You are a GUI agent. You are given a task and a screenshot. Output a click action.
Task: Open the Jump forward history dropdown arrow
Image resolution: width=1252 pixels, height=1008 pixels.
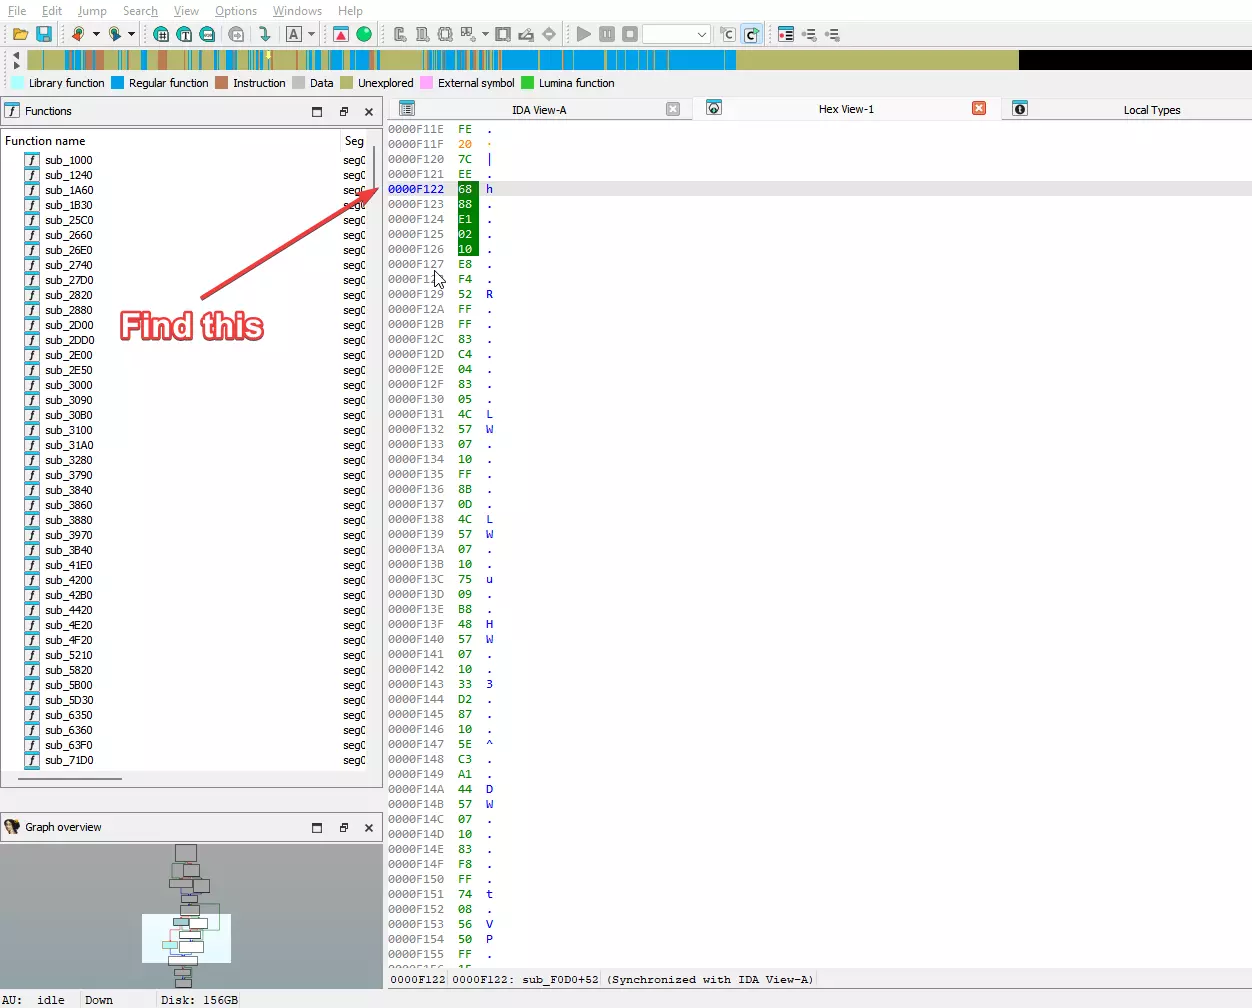(x=131, y=34)
